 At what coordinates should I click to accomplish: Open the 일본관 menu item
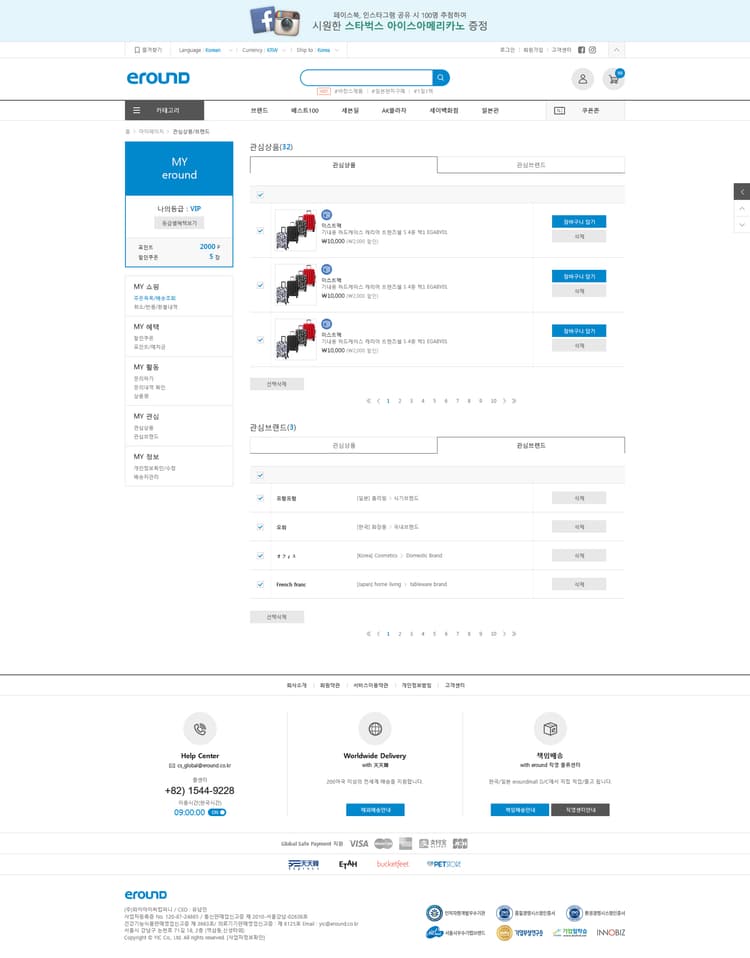(490, 111)
